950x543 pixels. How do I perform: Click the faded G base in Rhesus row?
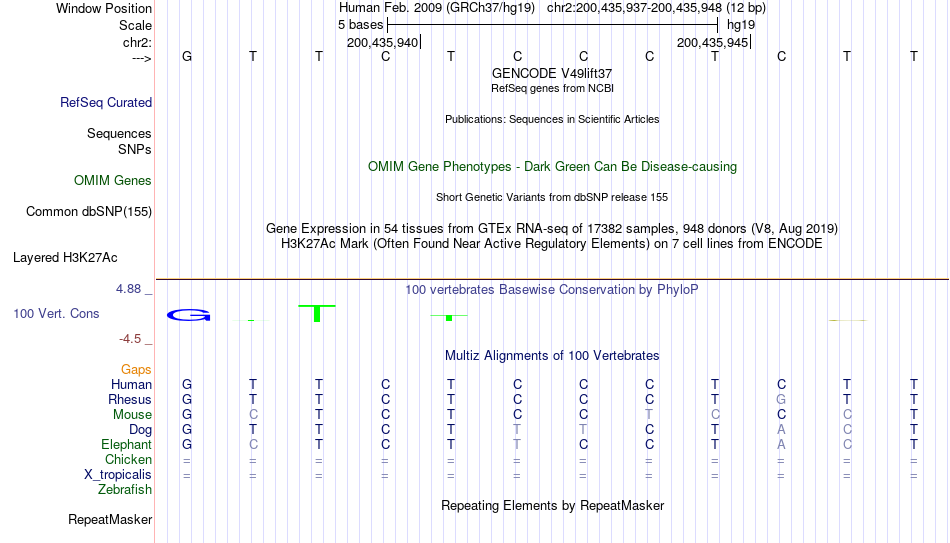(x=782, y=400)
